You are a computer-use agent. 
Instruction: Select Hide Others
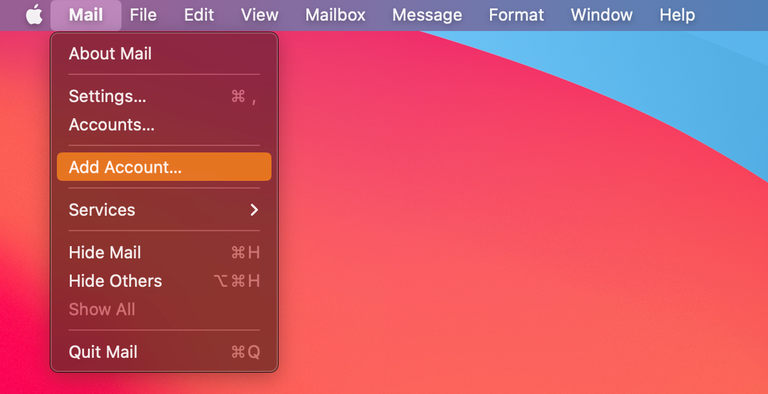click(164, 281)
